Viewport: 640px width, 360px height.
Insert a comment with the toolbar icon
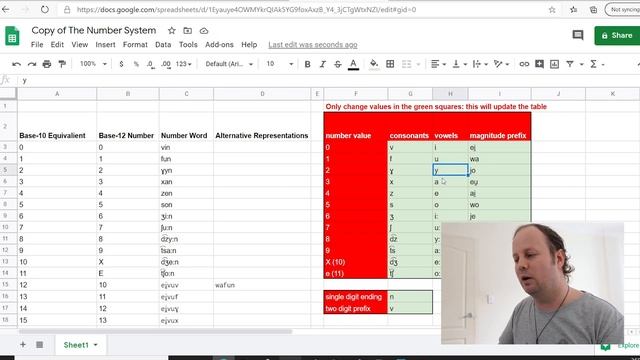tap(539, 64)
